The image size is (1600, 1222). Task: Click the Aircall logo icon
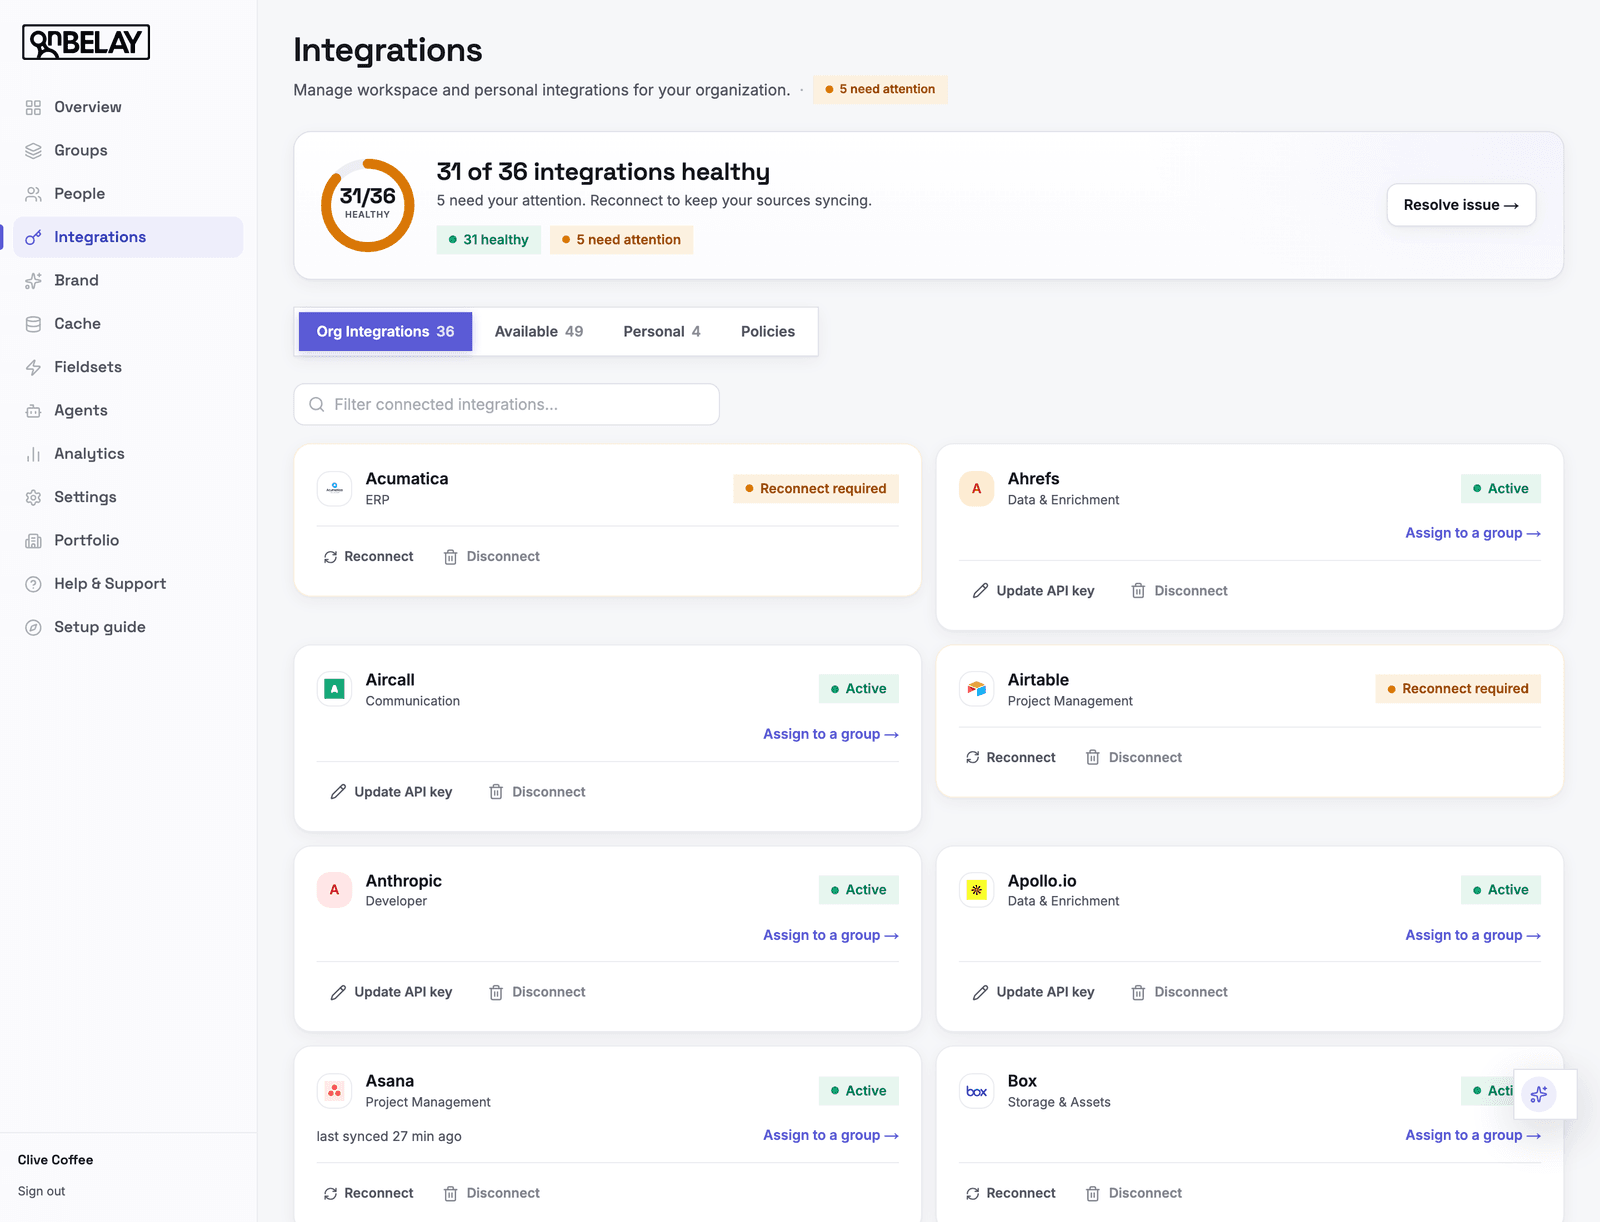click(334, 689)
